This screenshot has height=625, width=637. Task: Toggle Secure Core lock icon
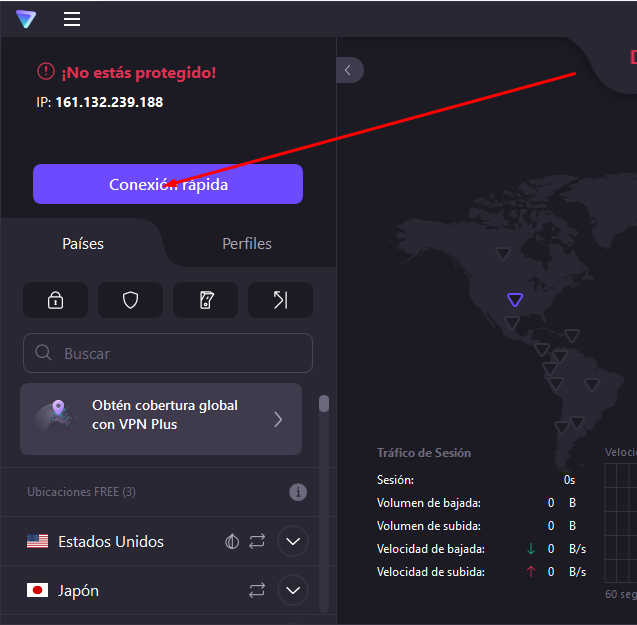click(x=56, y=300)
